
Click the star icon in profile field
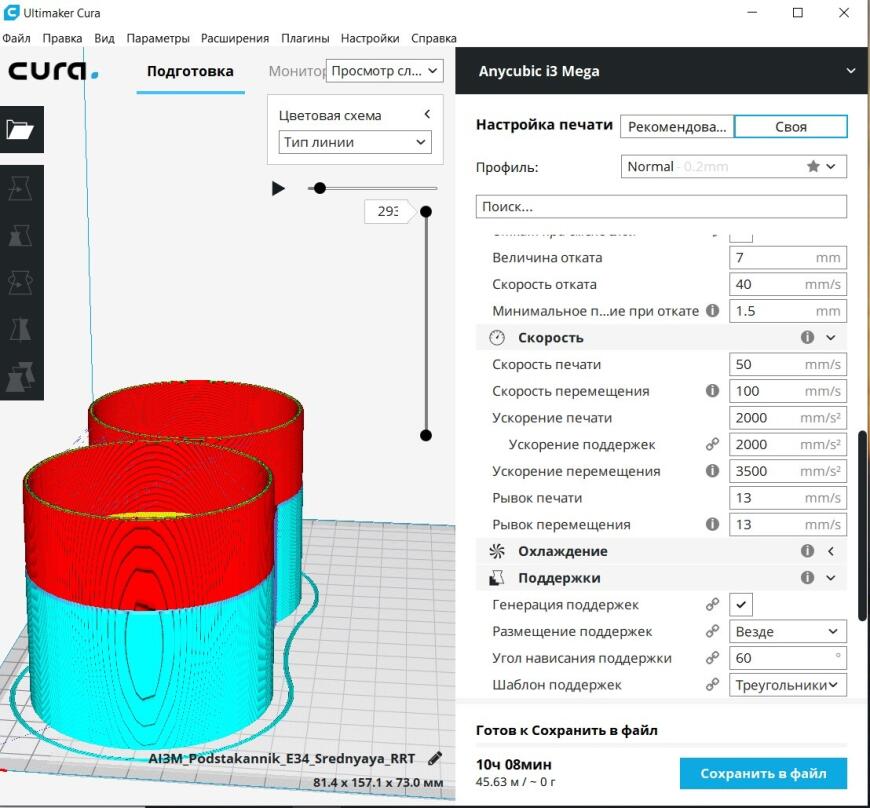(x=813, y=166)
